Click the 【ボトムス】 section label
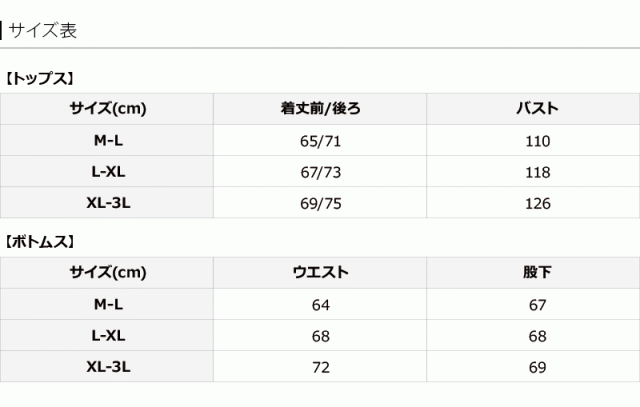This screenshot has width=640, height=407. [x=41, y=241]
